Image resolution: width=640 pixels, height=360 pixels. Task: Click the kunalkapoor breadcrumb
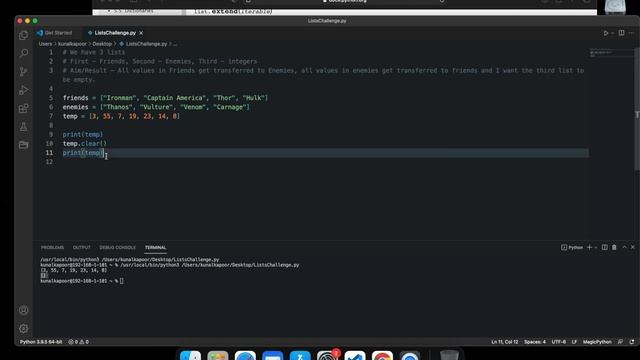pyautogui.click(x=72, y=44)
